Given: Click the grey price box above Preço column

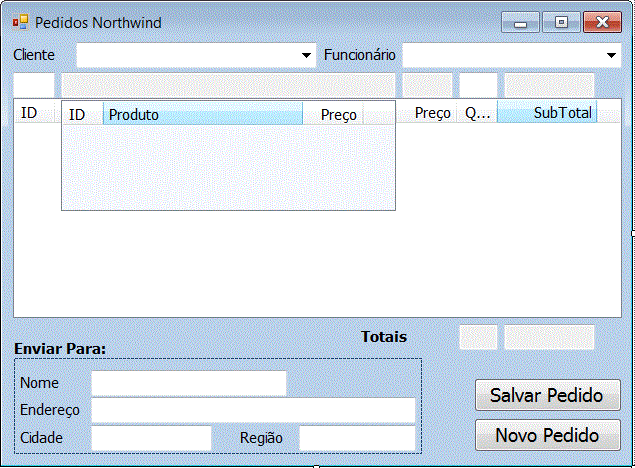Looking at the screenshot, I should coord(427,85).
